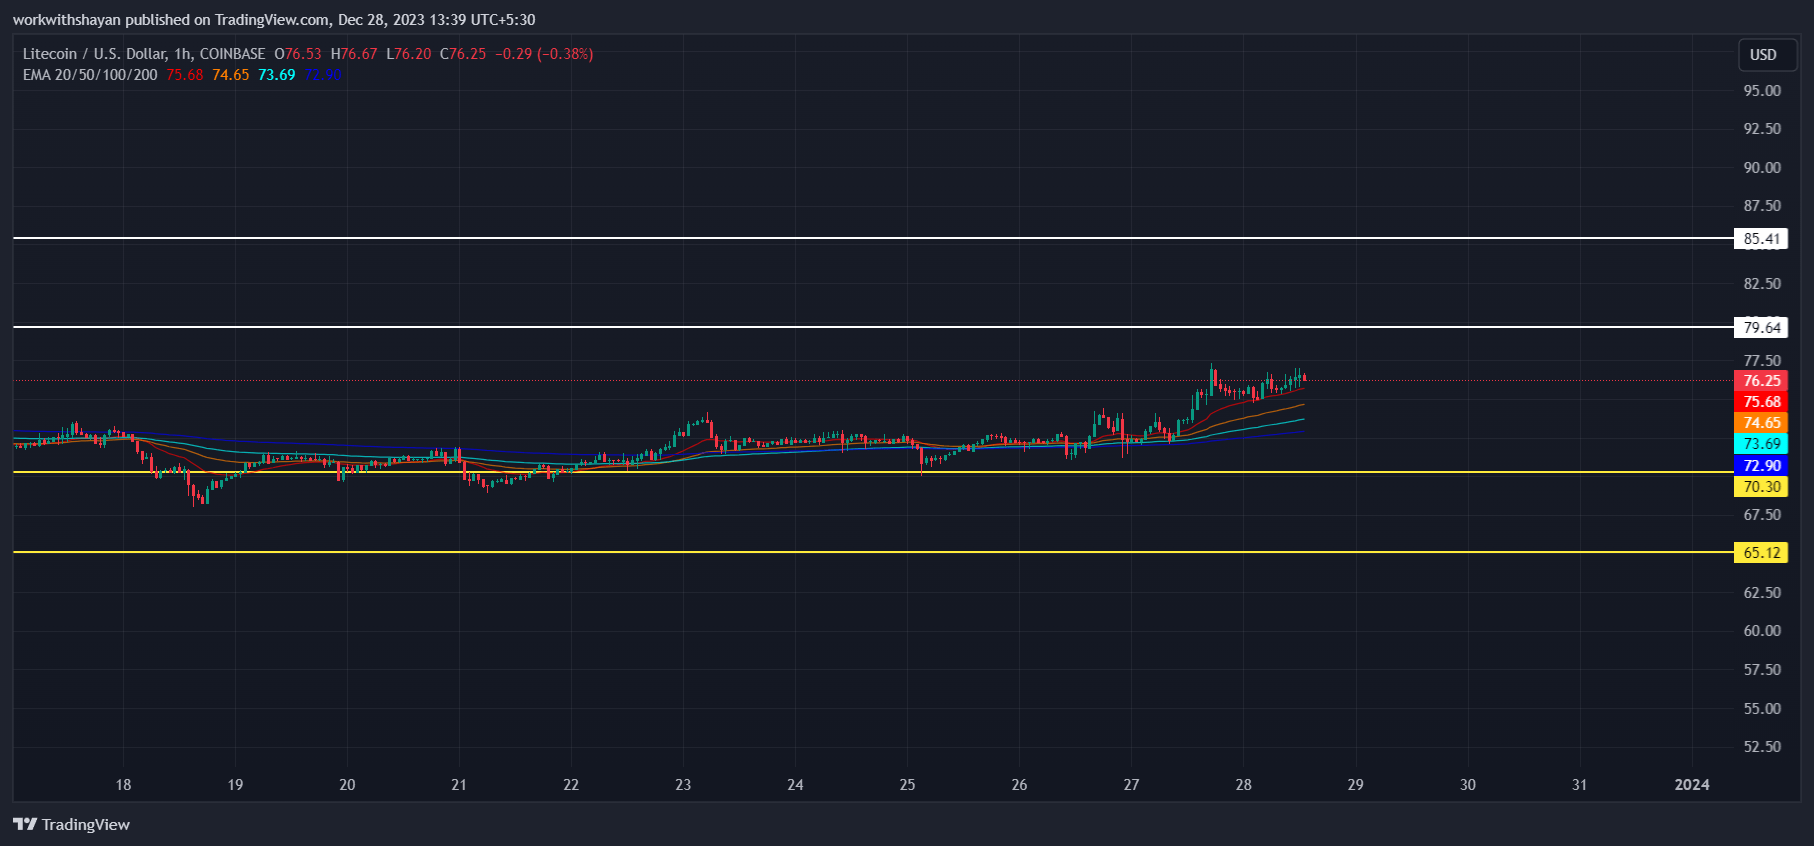Click date label 26 on time axis
This screenshot has height=846, width=1814.
(1019, 785)
